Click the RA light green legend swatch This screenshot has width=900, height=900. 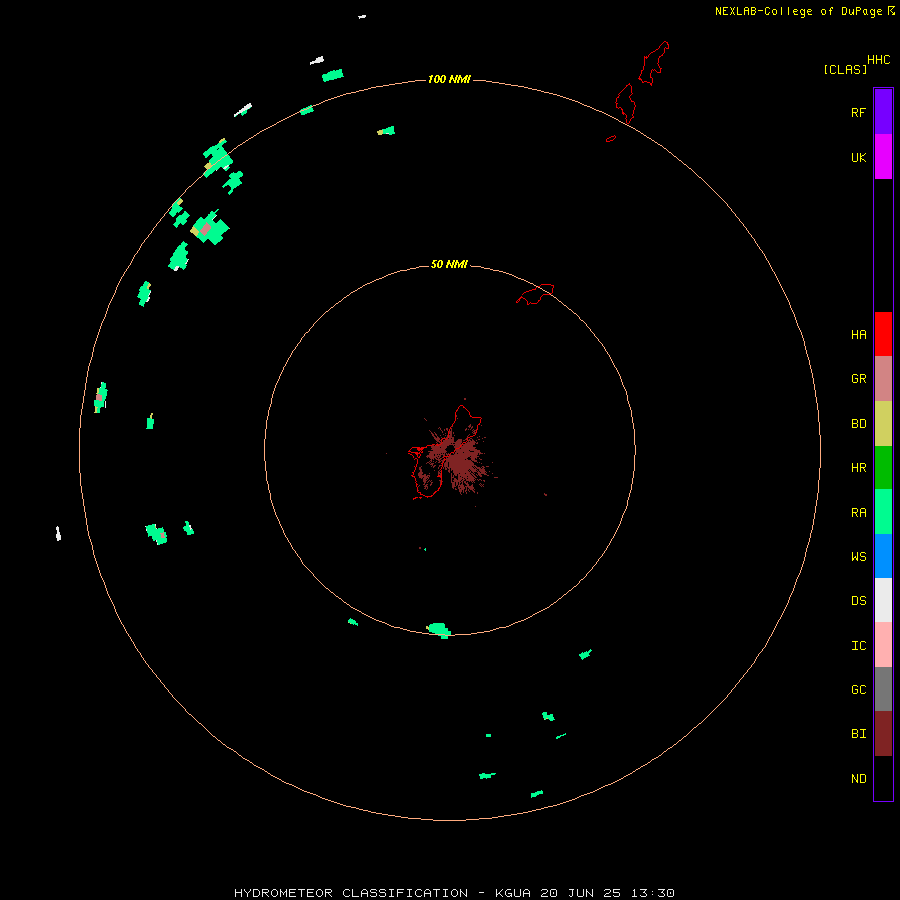[x=883, y=512]
